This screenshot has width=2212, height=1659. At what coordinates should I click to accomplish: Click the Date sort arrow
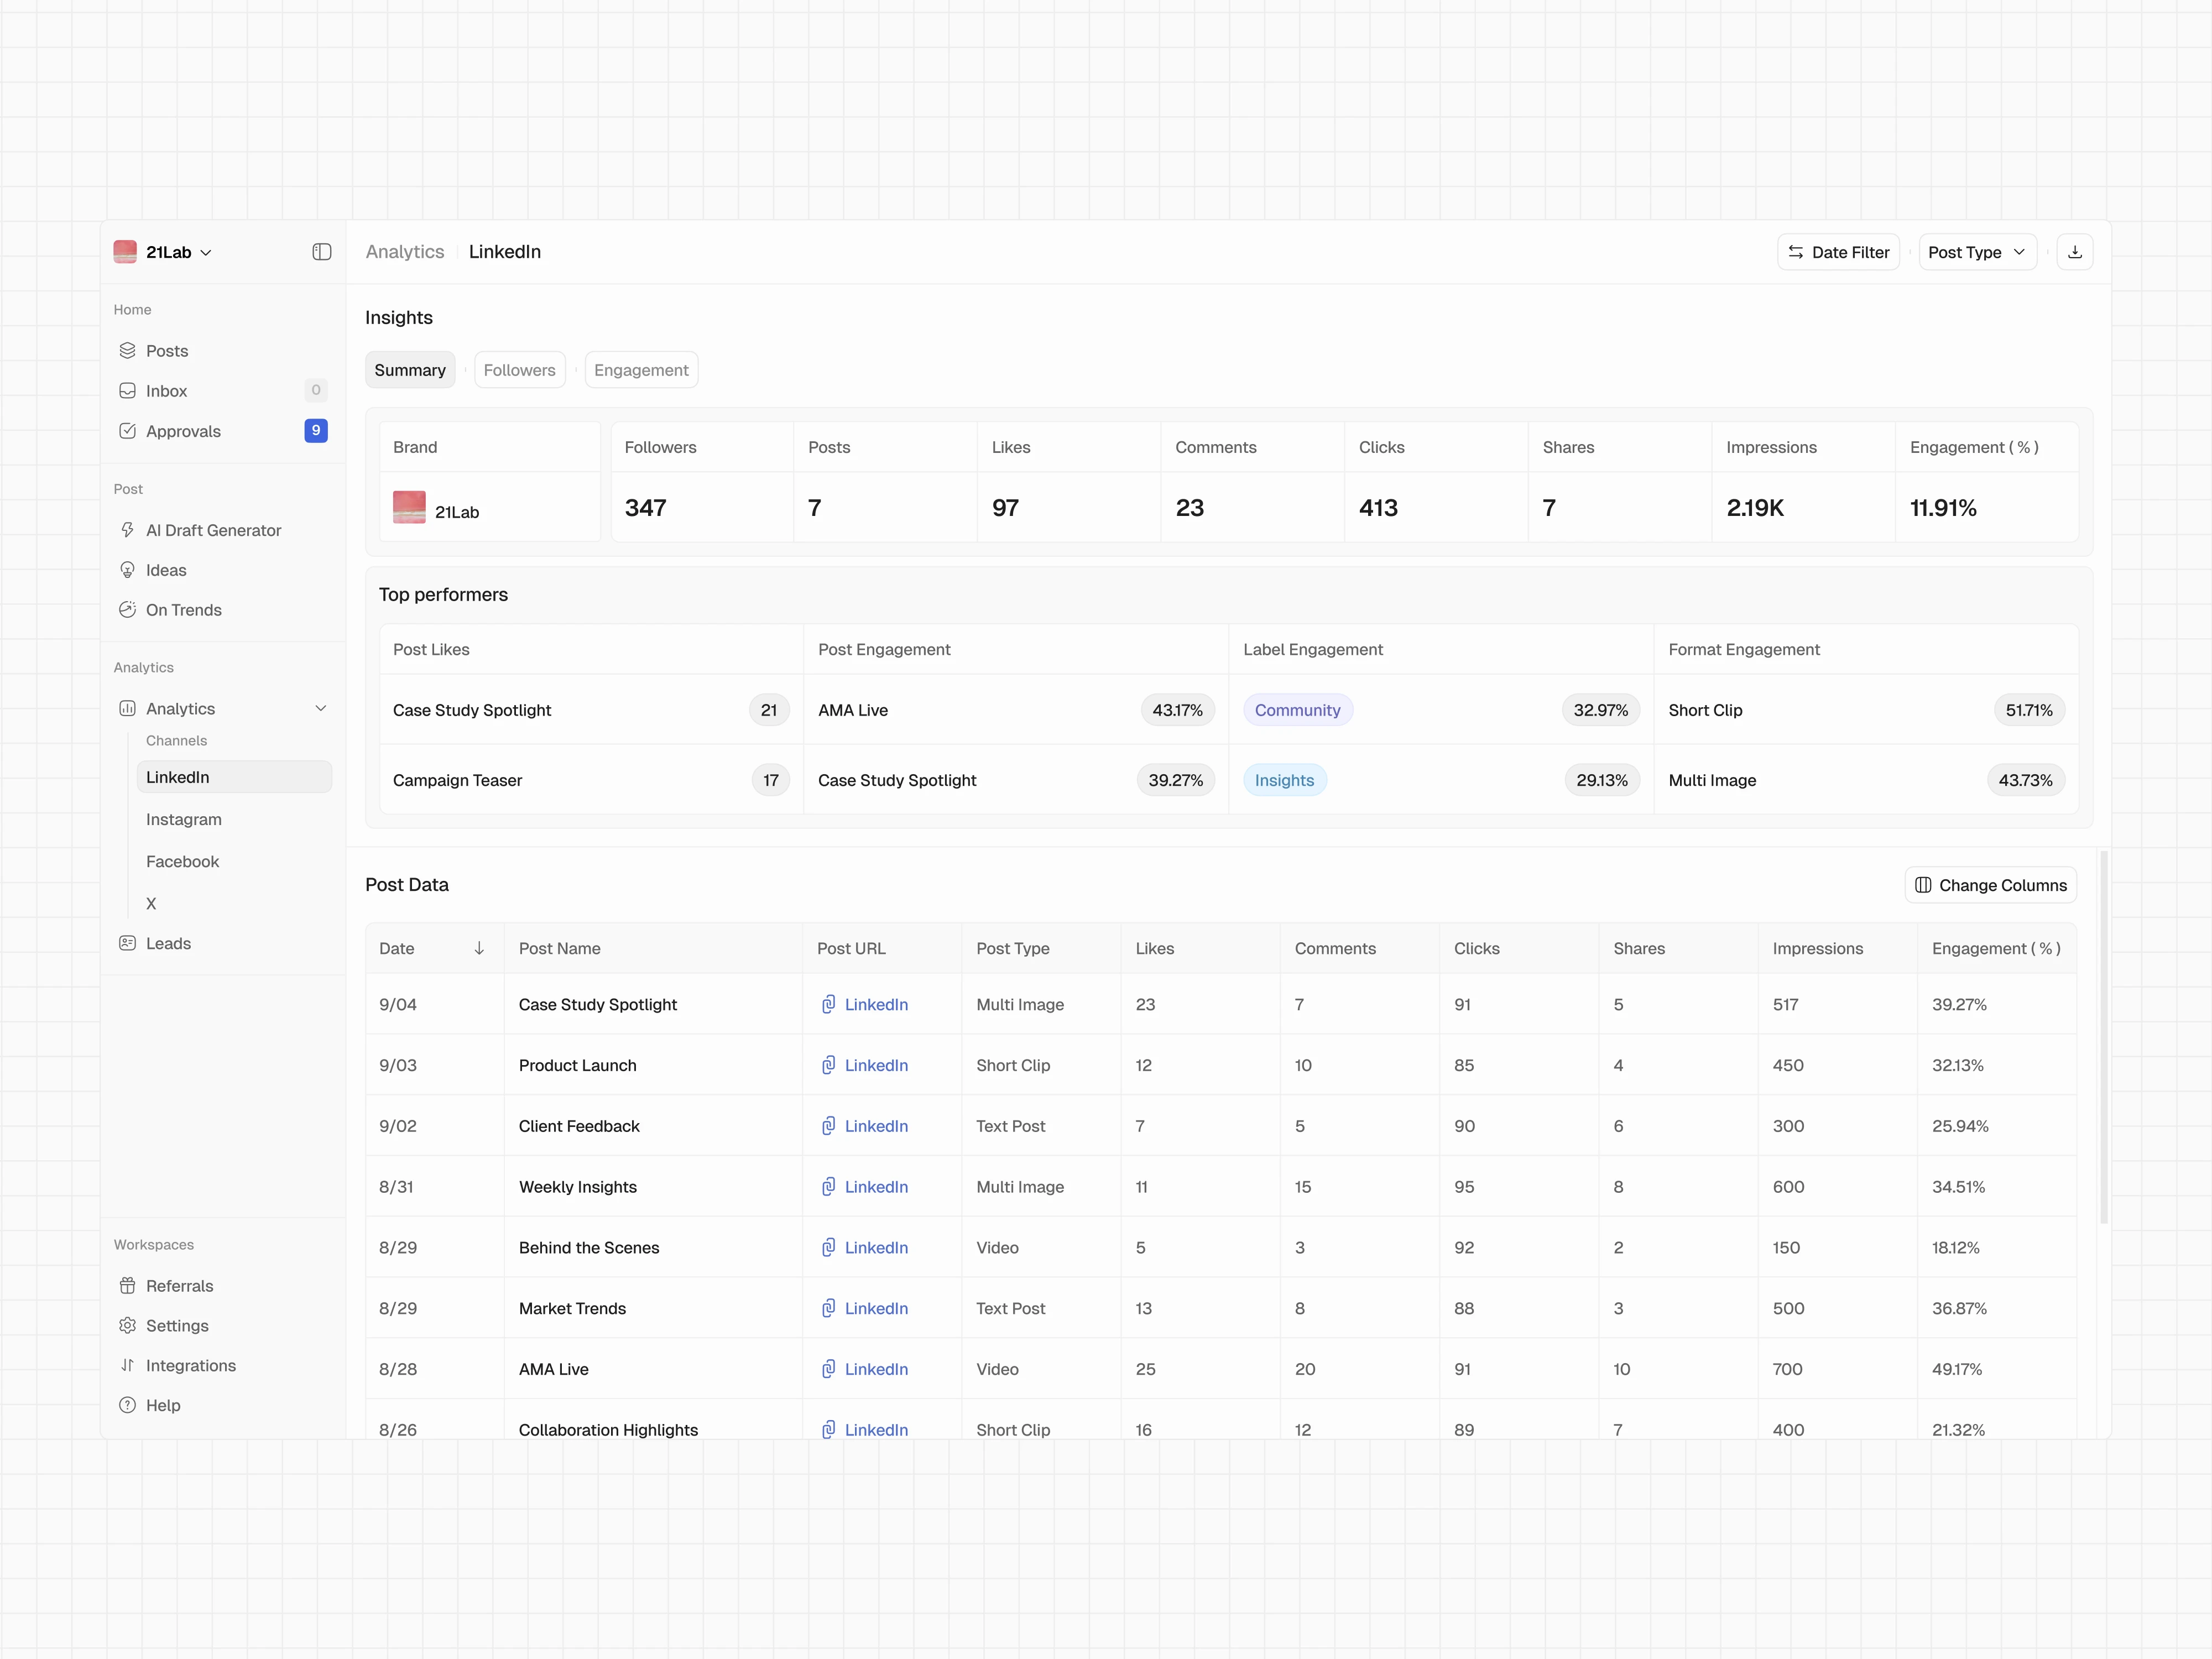[x=479, y=948]
